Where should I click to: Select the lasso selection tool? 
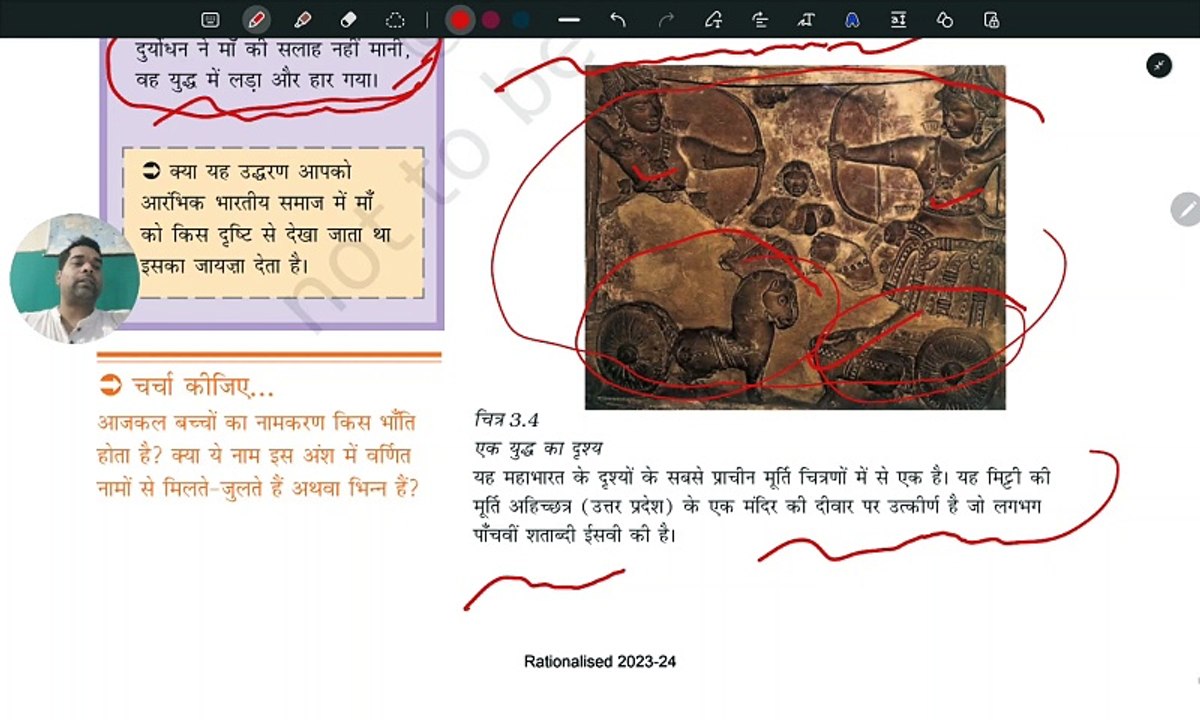coord(395,19)
